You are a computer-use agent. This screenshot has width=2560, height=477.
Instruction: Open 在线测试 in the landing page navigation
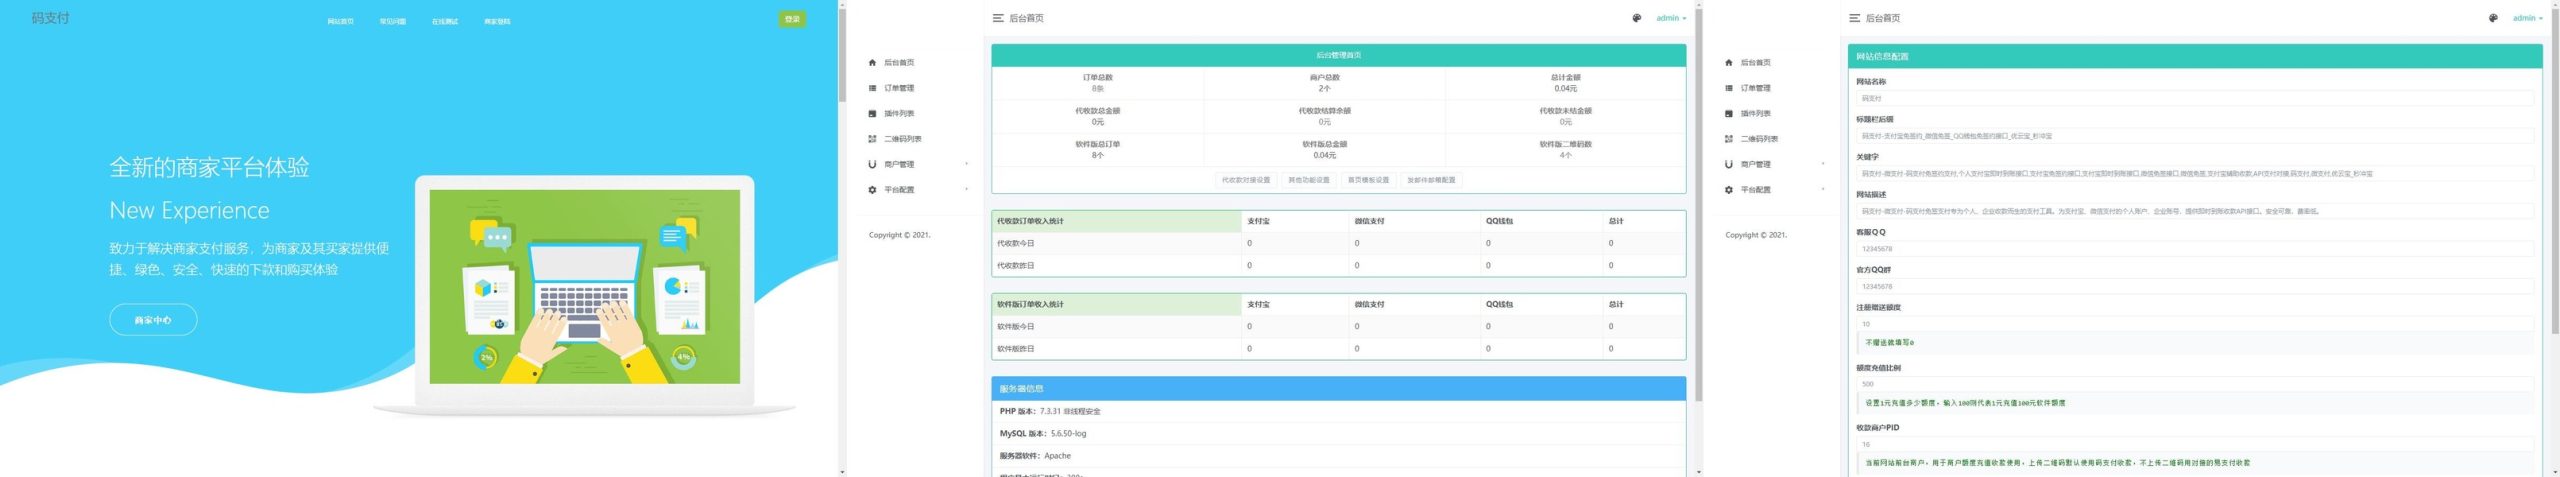[445, 21]
